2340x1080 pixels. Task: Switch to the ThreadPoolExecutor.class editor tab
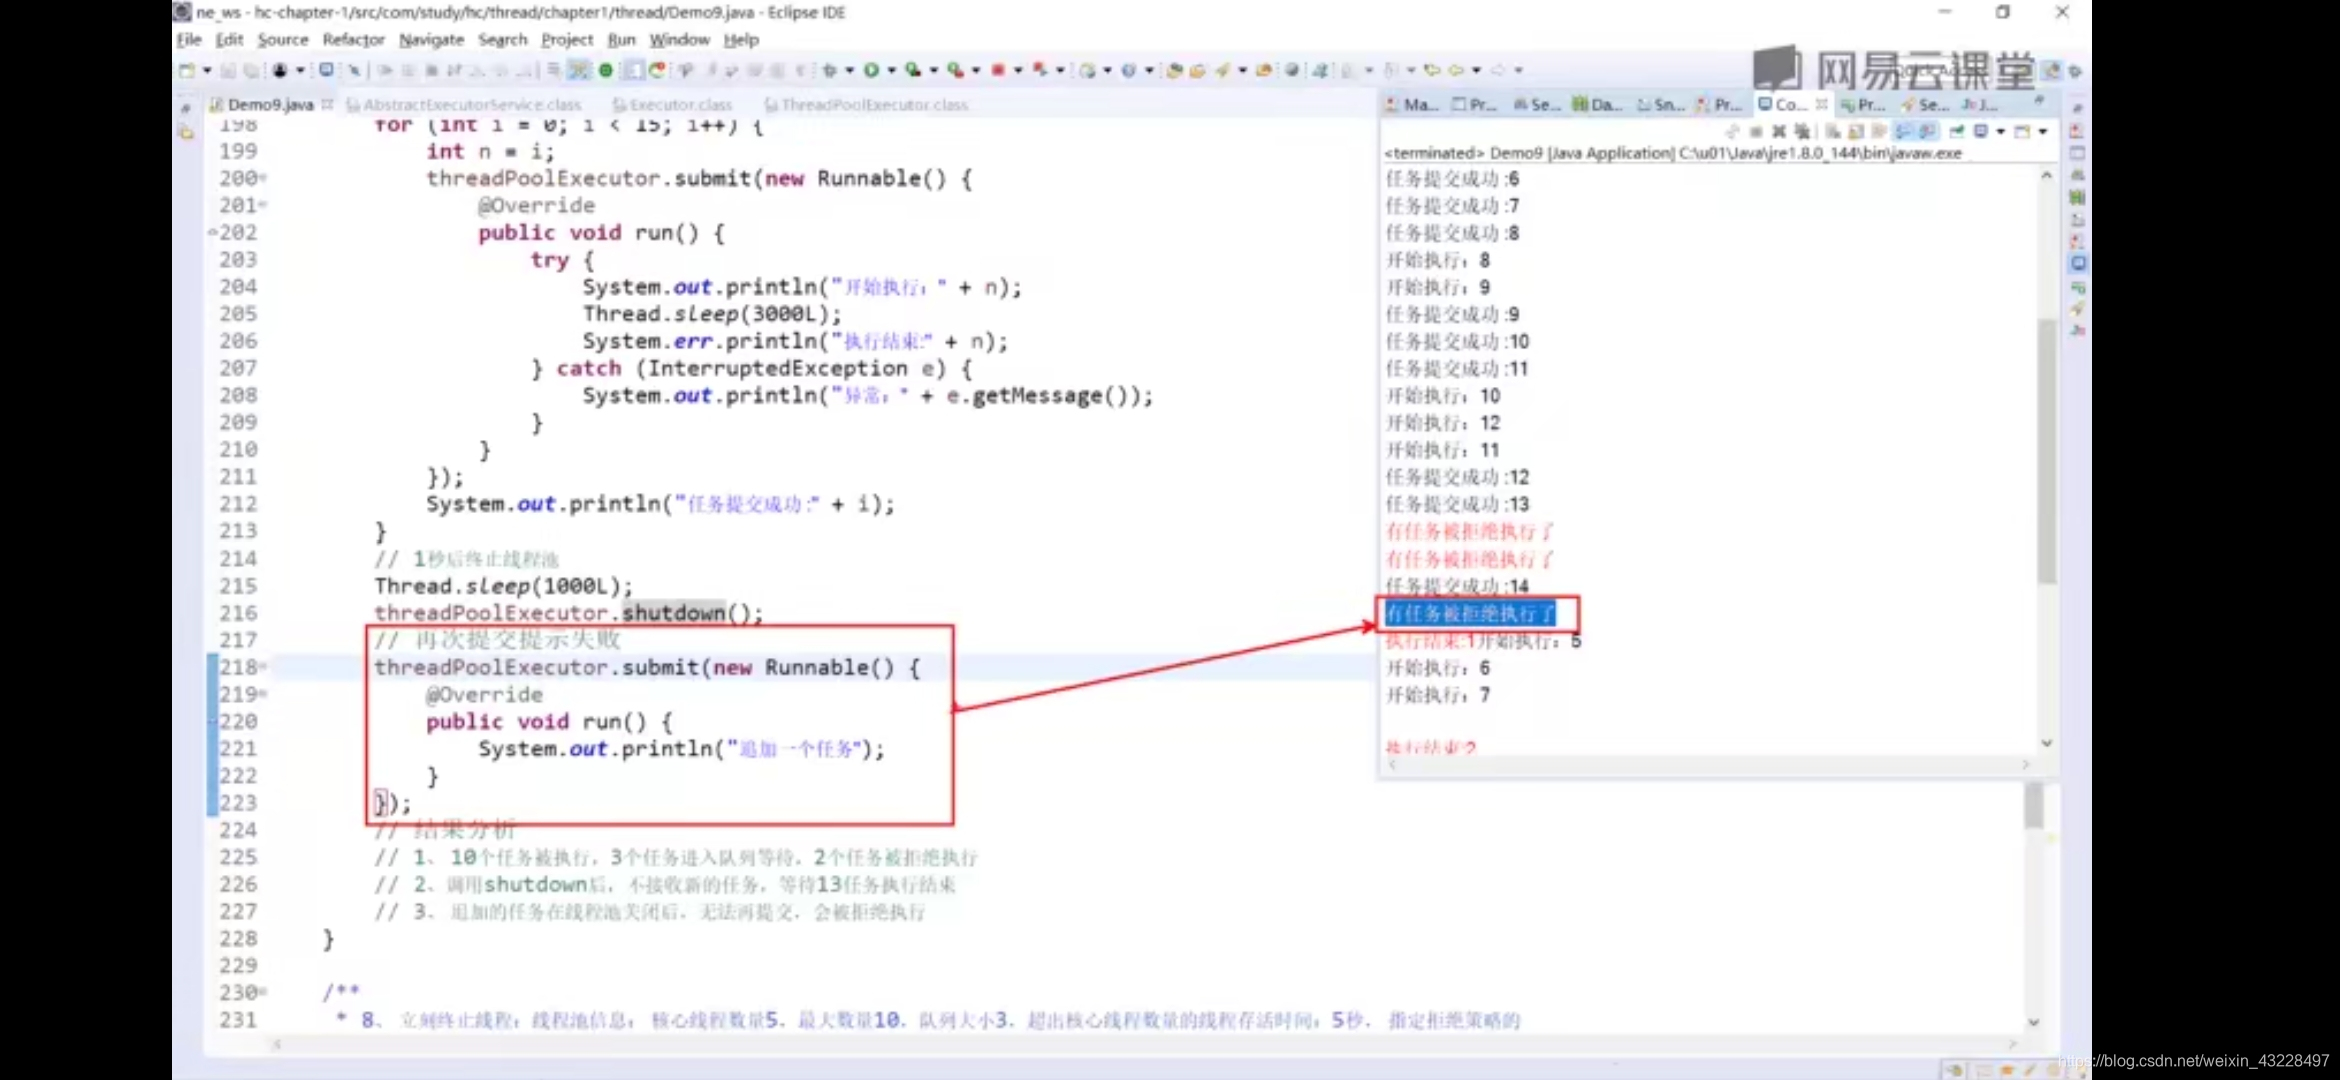[x=866, y=104]
